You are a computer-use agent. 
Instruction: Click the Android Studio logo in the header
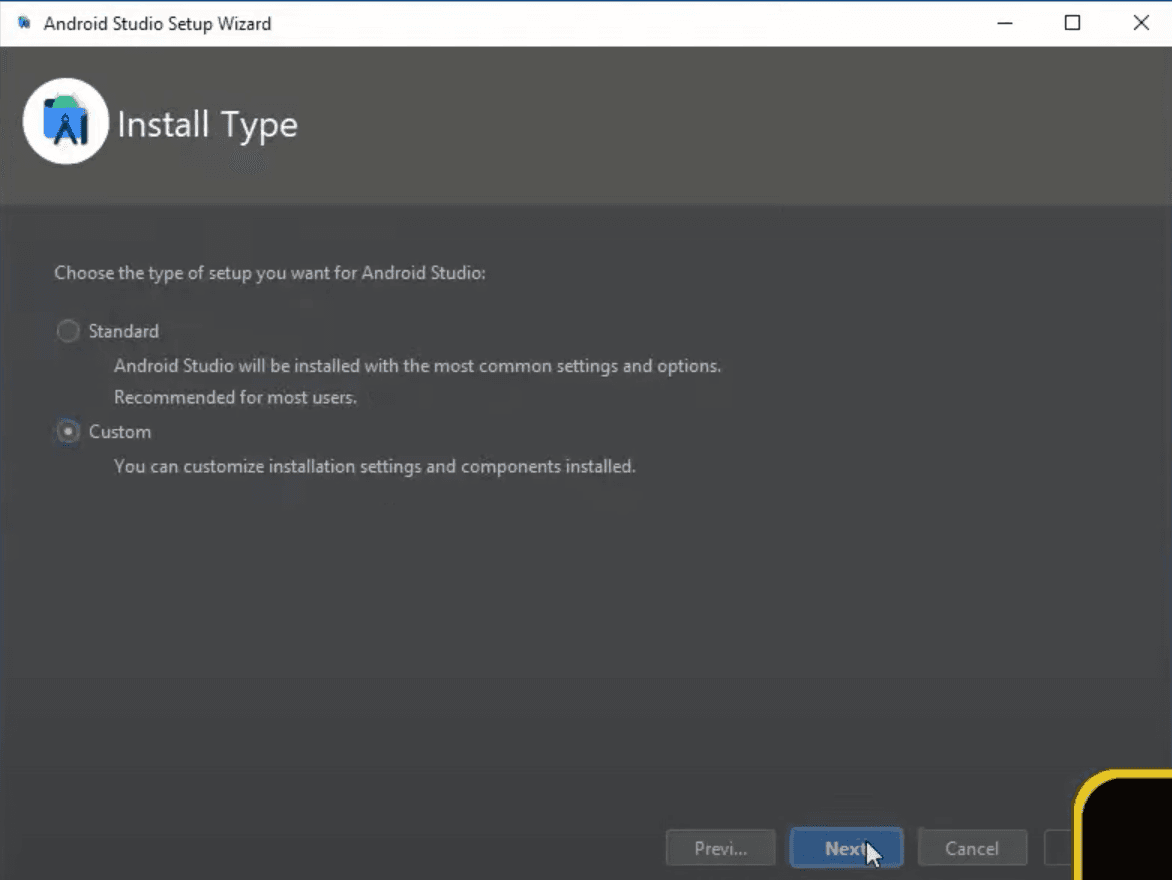click(64, 120)
